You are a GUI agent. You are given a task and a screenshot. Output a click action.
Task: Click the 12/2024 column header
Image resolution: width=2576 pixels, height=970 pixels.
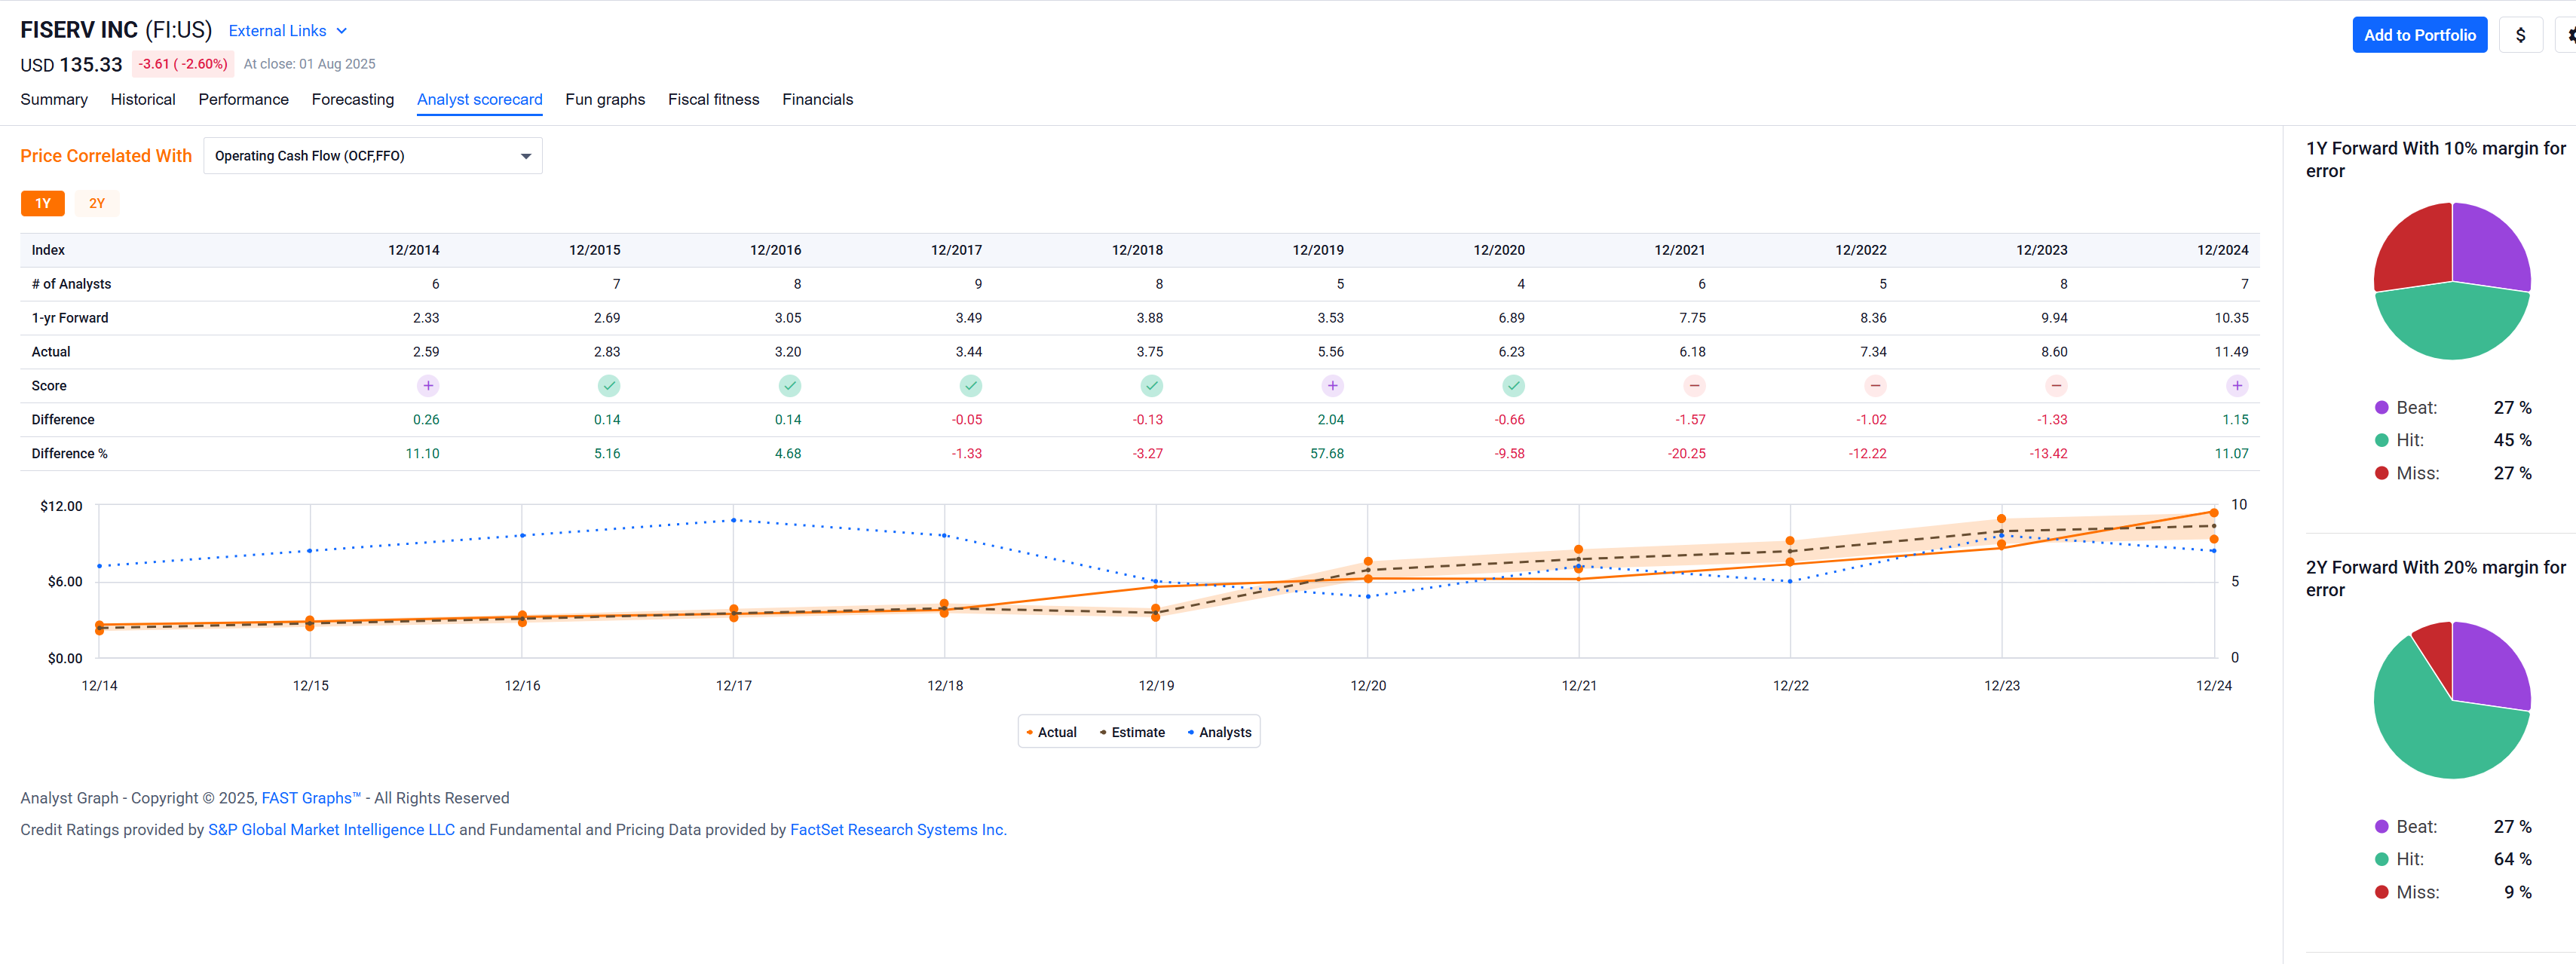pyautogui.click(x=2222, y=251)
